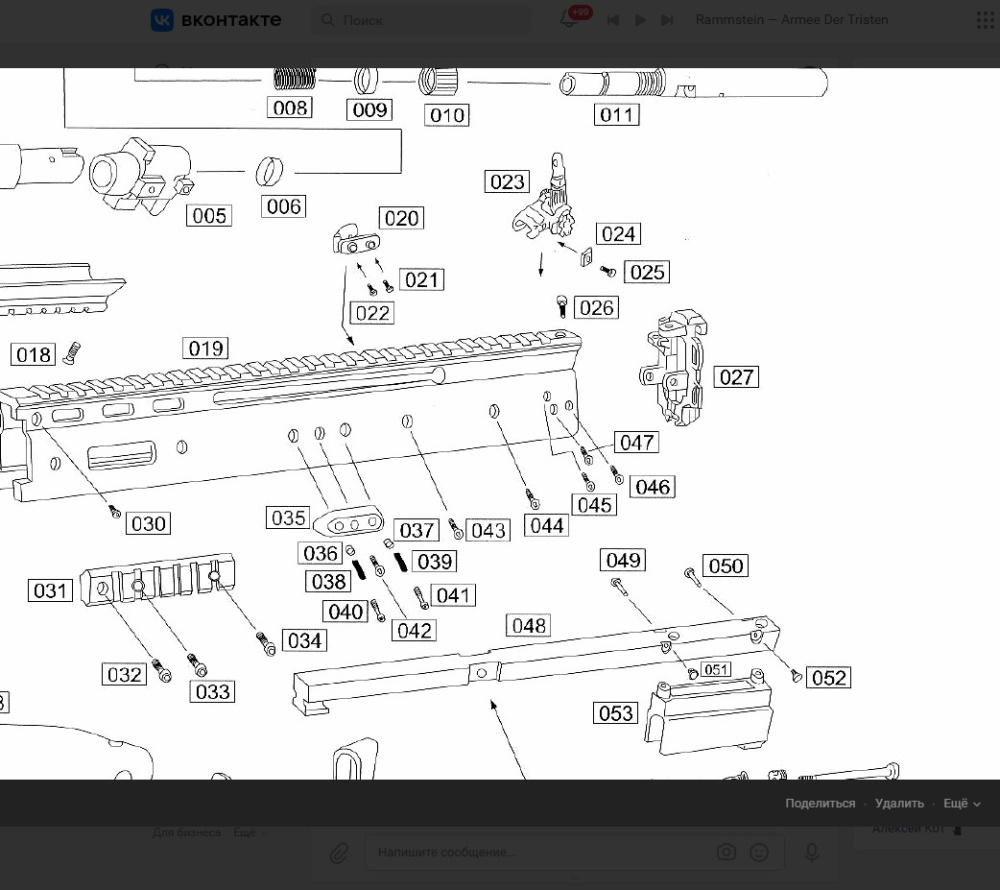Viewport: 1000px width, 890px height.
Task: Open the notifications bell
Action: 568,20
